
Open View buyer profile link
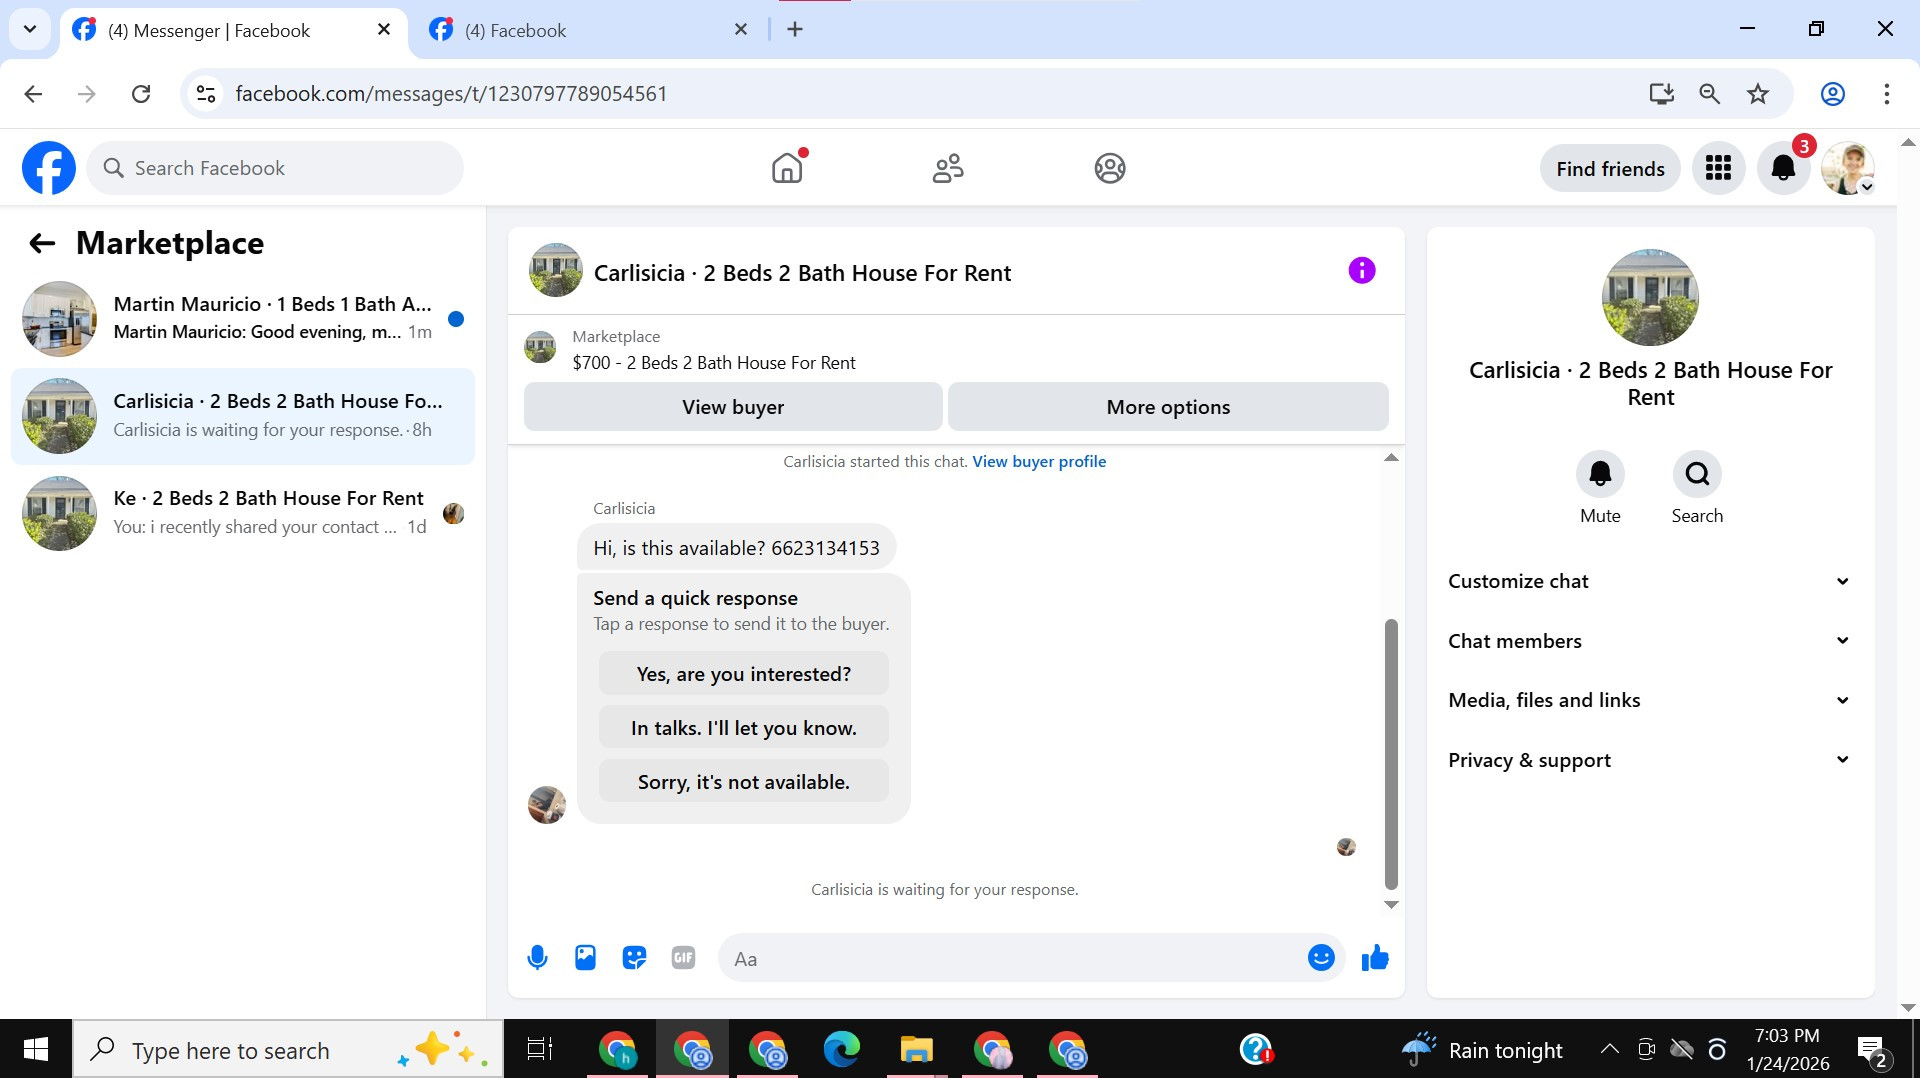pos(1039,462)
